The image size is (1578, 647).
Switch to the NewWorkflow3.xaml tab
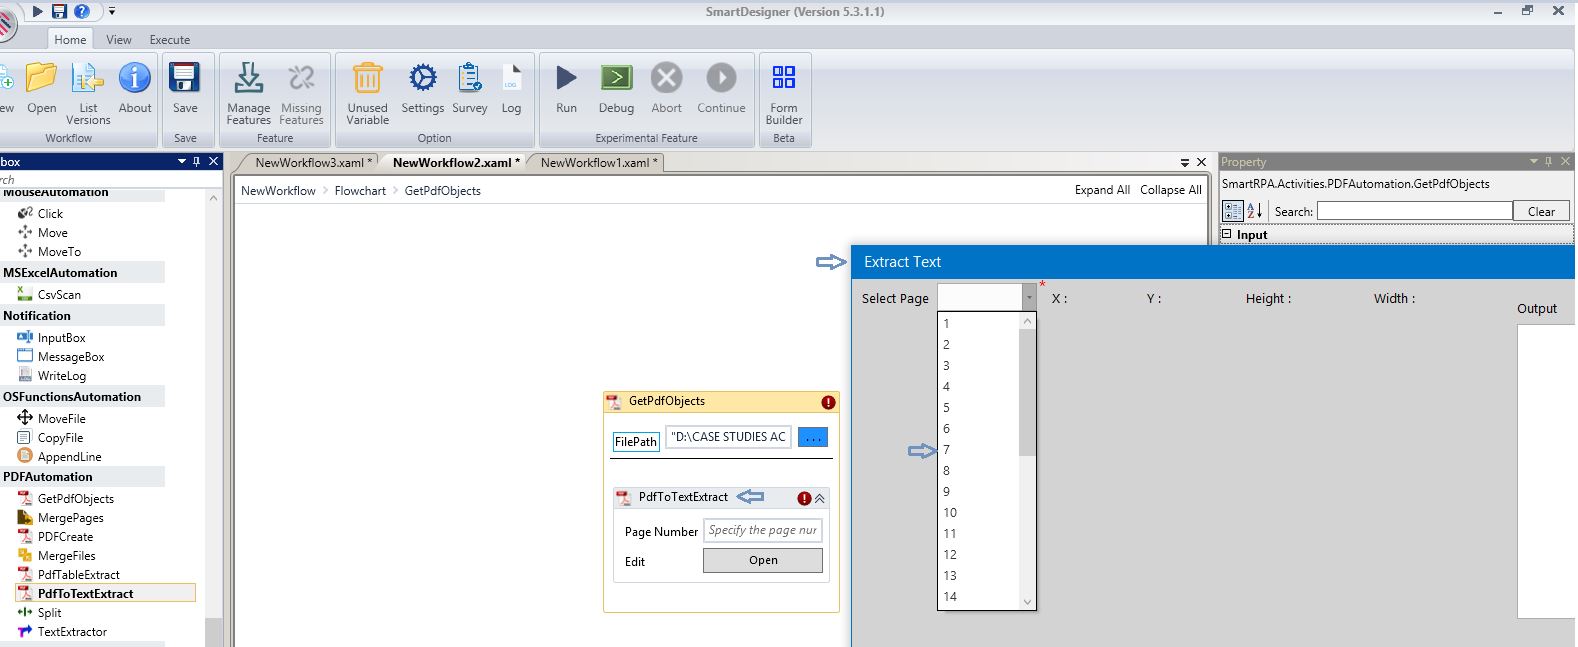[x=309, y=162]
